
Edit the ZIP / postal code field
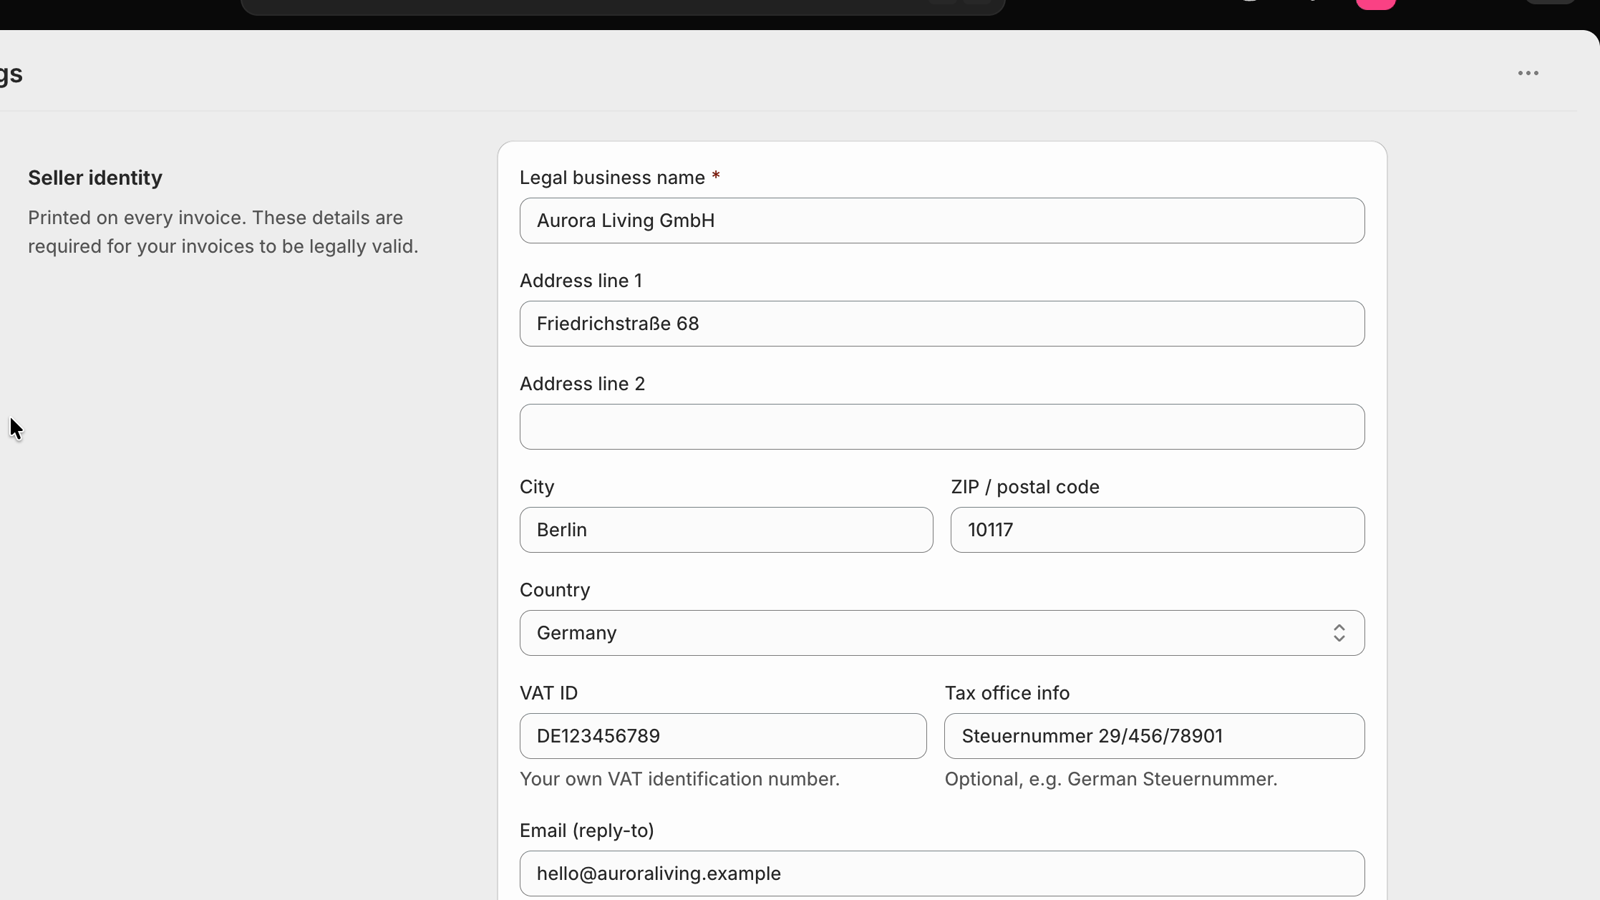(x=1157, y=530)
